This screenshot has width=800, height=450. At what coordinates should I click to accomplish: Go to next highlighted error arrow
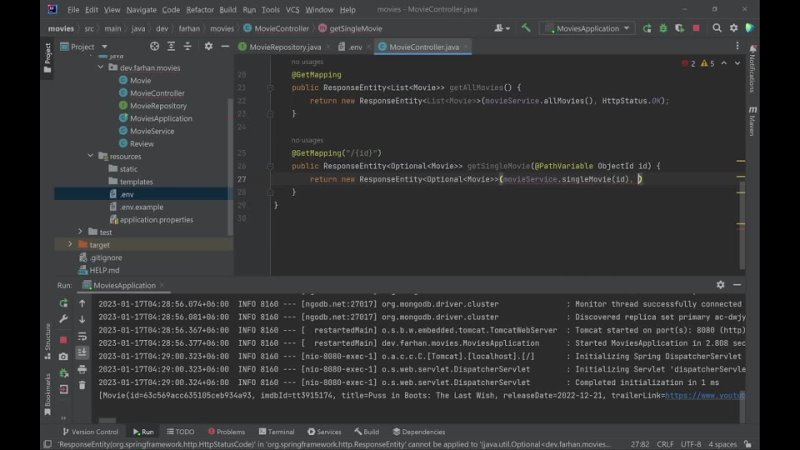(737, 63)
